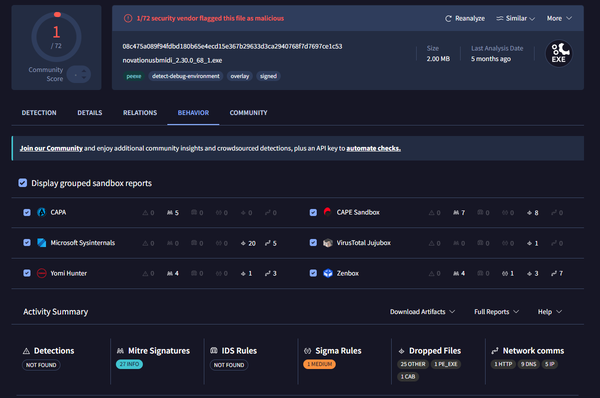Click the Mitre Signatures icon
Image resolution: width=600 pixels, height=398 pixels.
coord(120,351)
